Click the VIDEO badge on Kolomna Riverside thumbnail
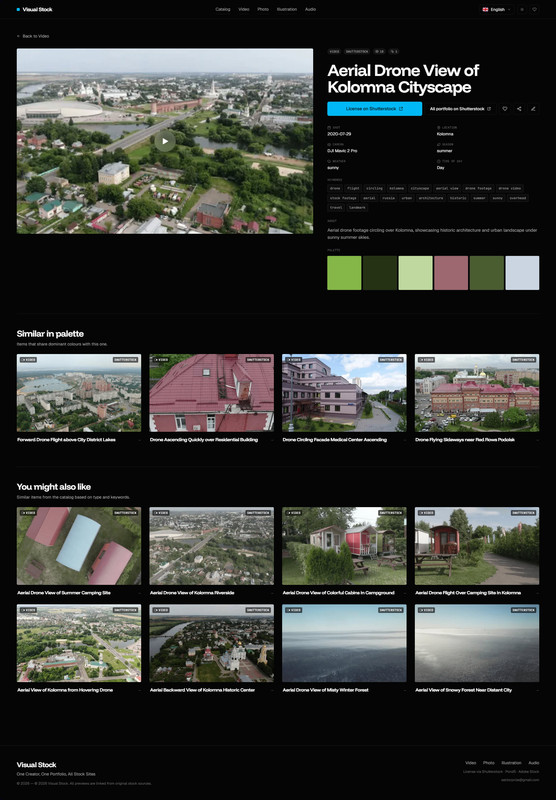556x800 pixels. [x=161, y=513]
